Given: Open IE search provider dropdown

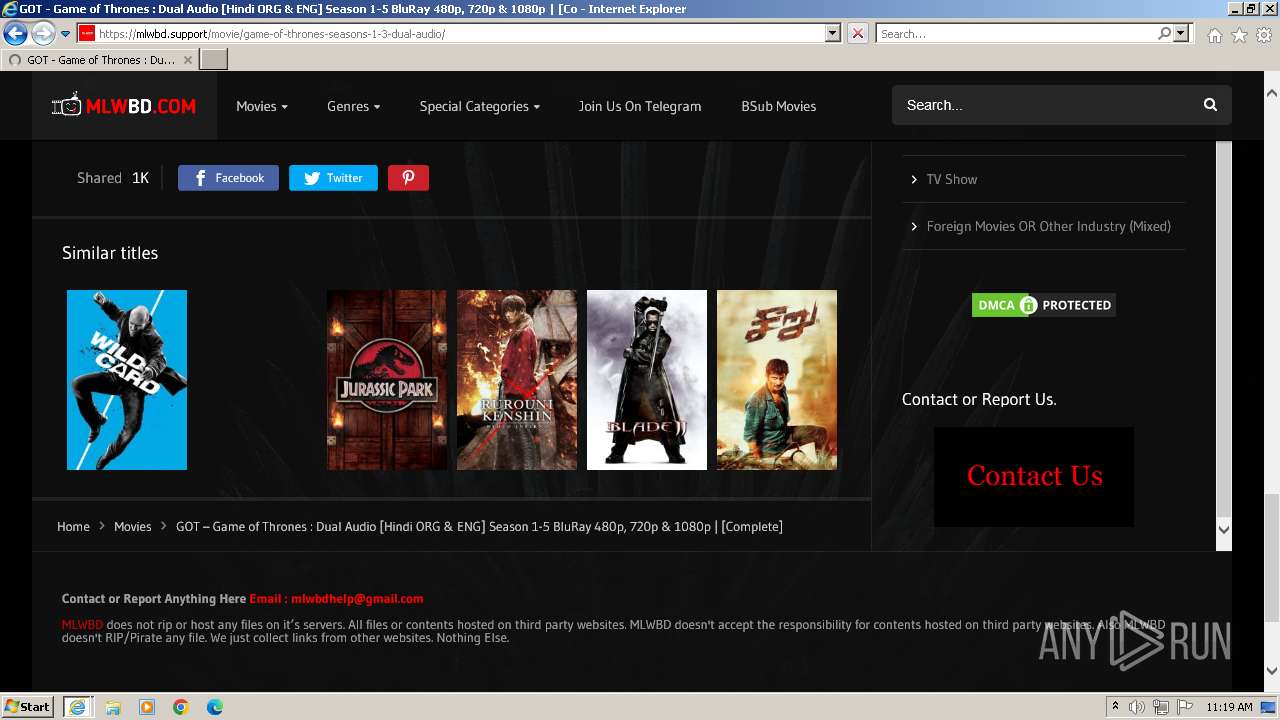Looking at the screenshot, I should click(x=1181, y=34).
